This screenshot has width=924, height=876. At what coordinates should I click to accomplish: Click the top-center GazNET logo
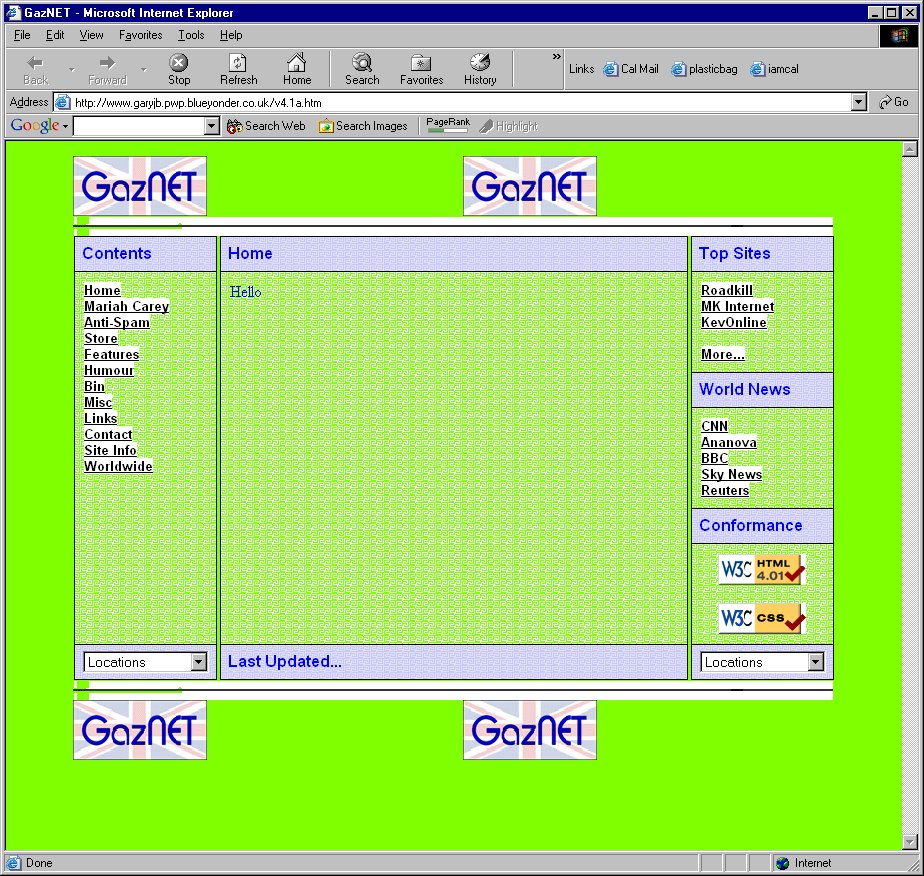pyautogui.click(x=530, y=186)
